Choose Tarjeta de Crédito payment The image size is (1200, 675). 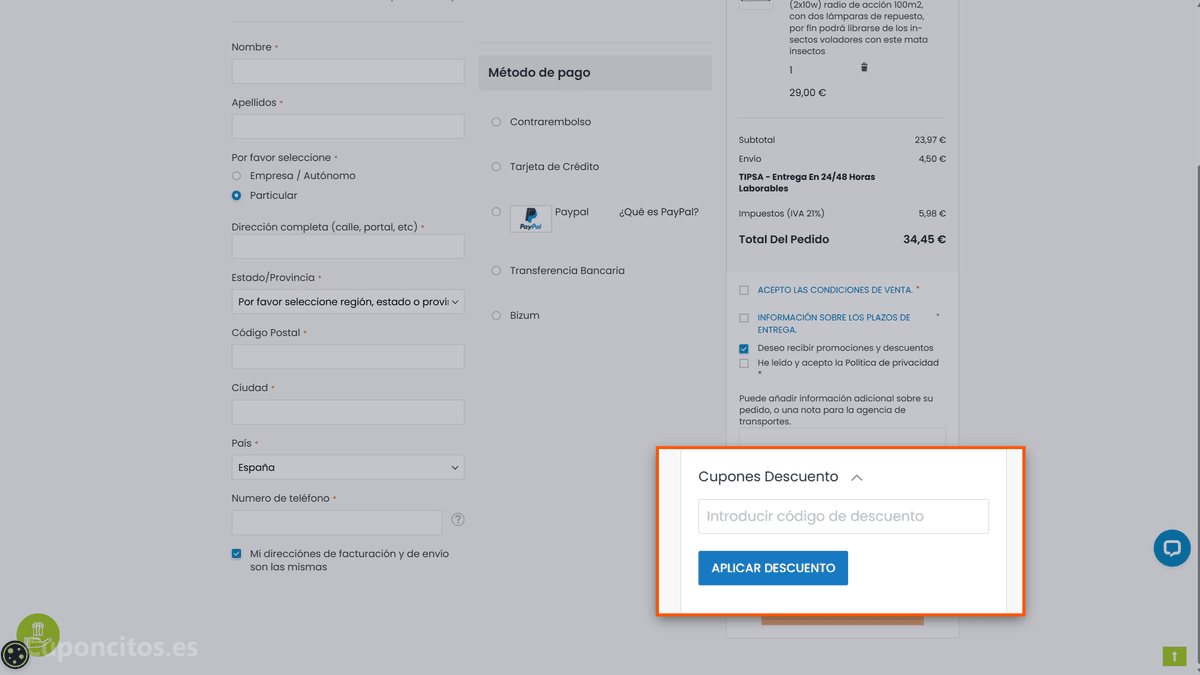pyautogui.click(x=496, y=167)
